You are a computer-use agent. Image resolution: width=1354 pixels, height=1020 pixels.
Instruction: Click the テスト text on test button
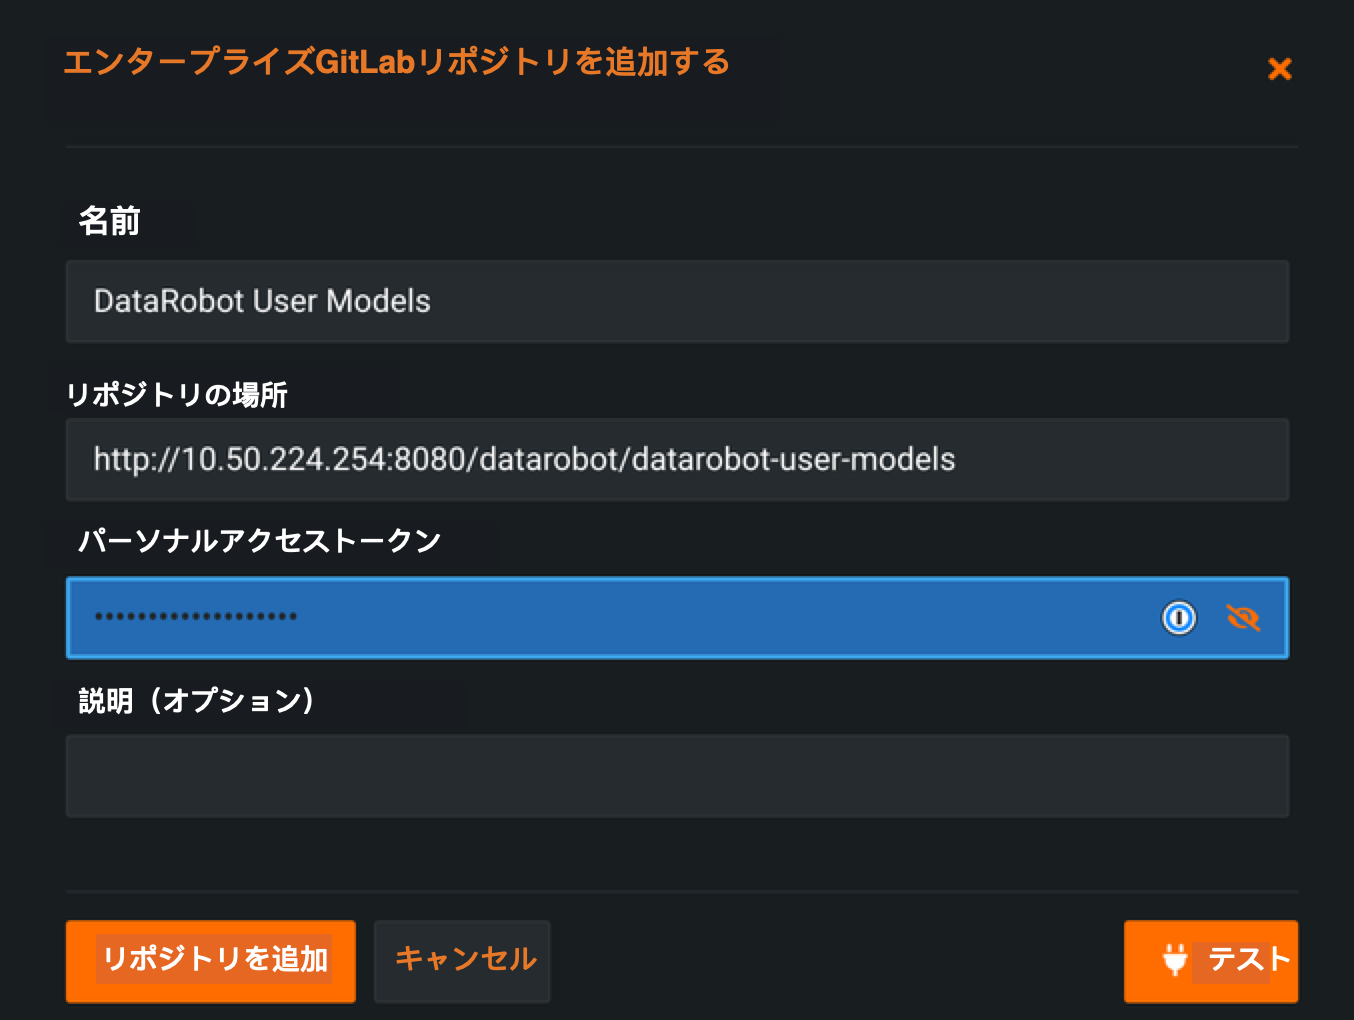pos(1248,960)
